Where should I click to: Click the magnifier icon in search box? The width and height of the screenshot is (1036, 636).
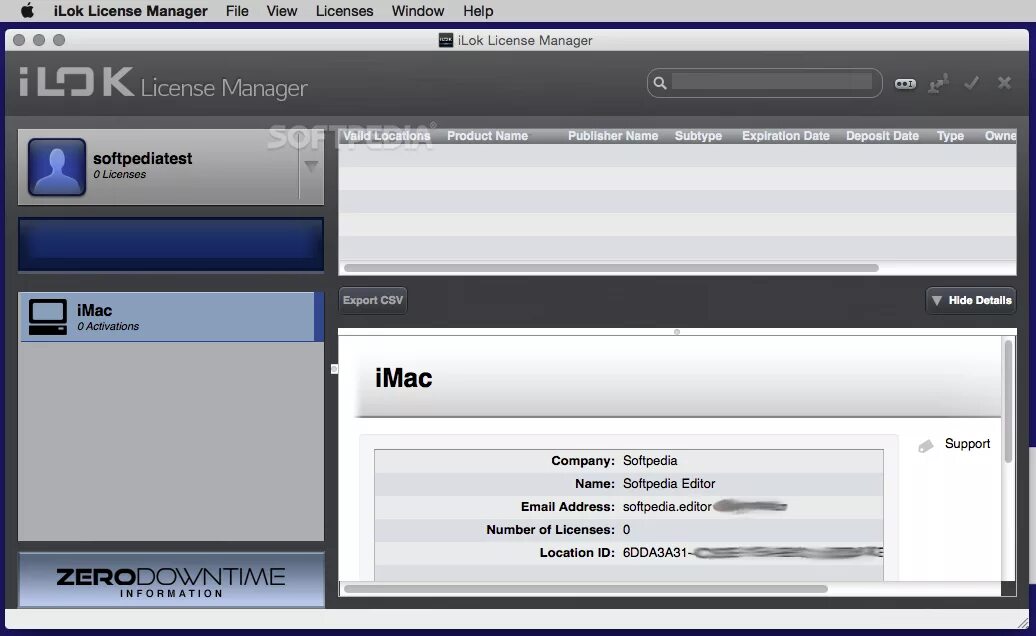(x=659, y=83)
